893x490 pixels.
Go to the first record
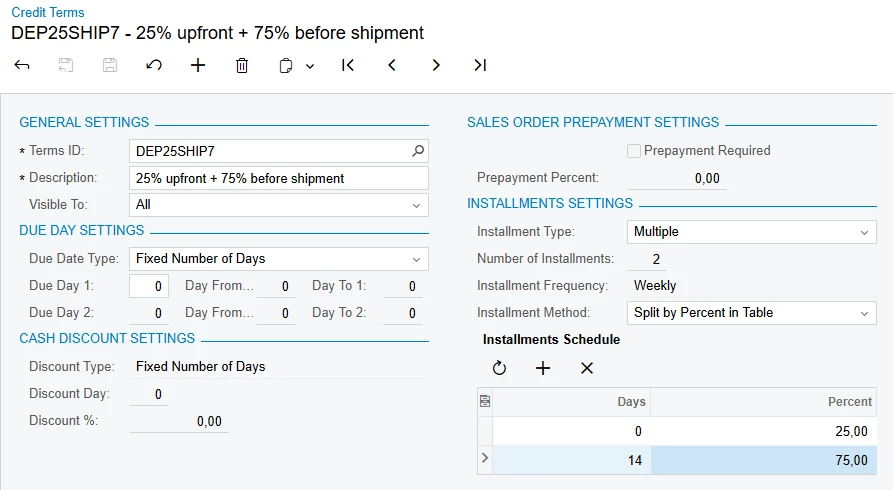[348, 65]
